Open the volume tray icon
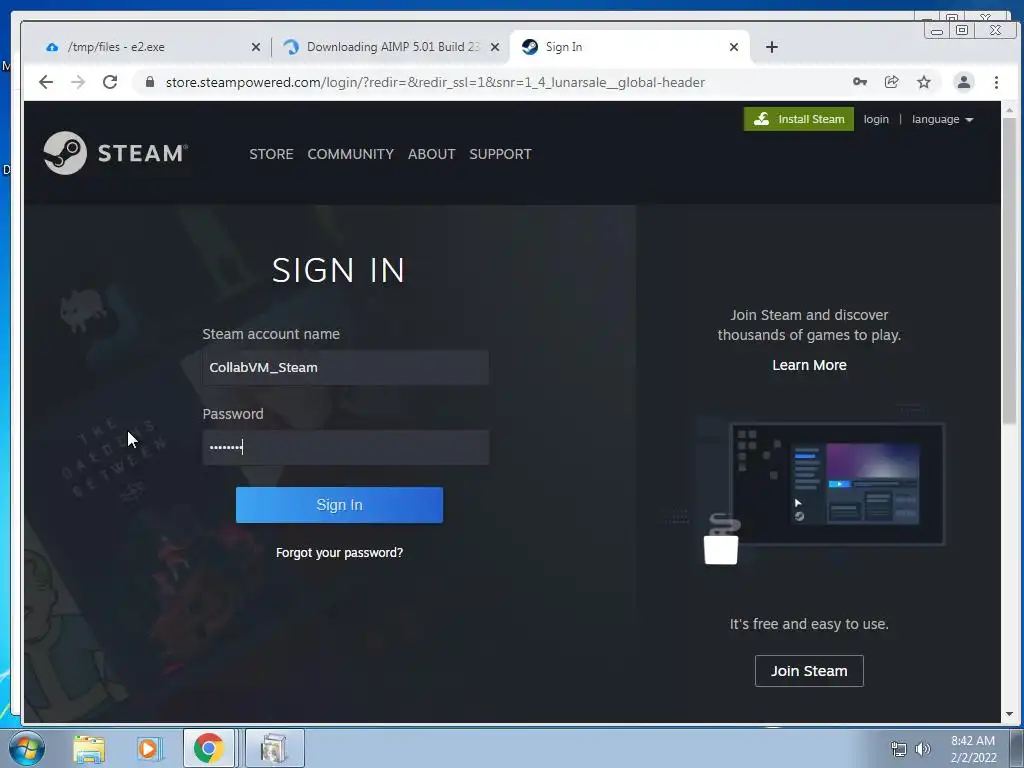Screen dimensions: 1024x768 pyautogui.click(x=923, y=749)
